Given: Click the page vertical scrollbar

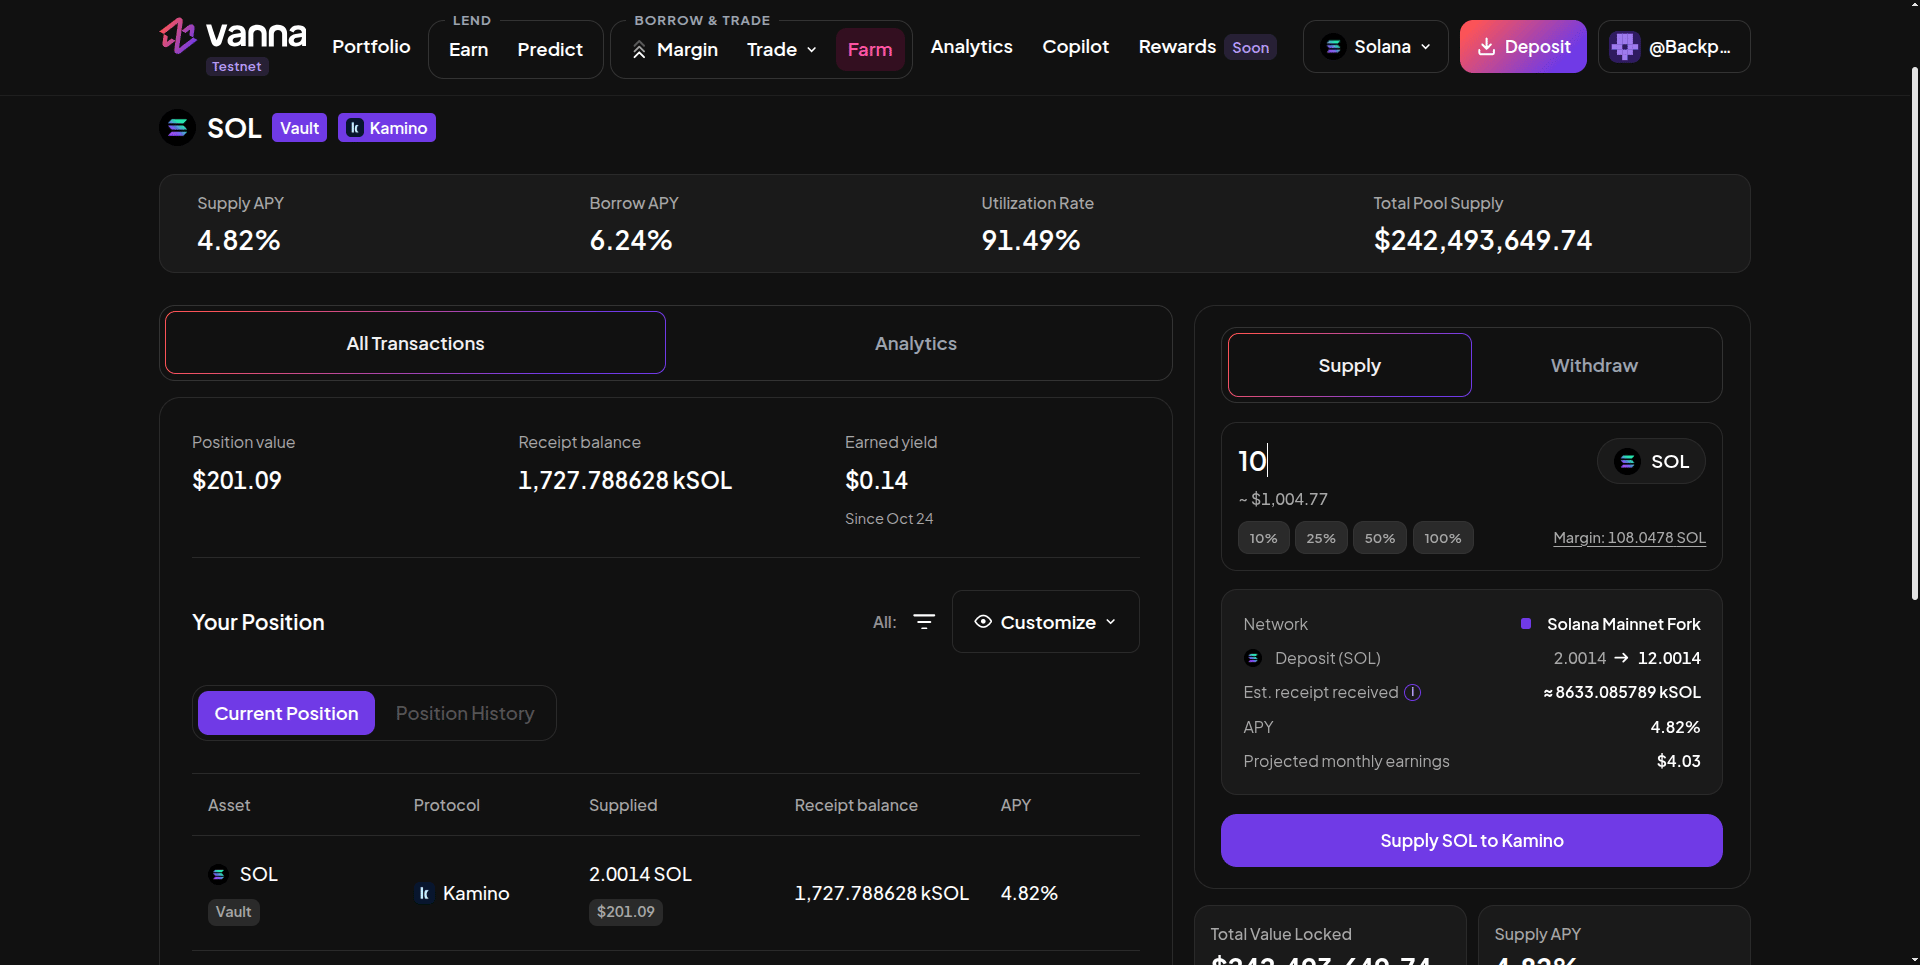Looking at the screenshot, I should 1914,333.
